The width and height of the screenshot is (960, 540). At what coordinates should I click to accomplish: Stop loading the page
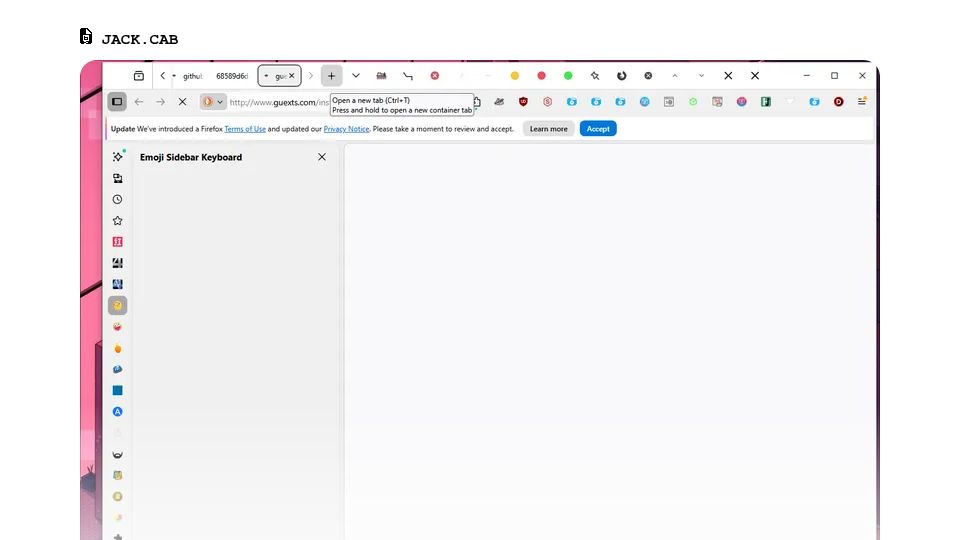(x=182, y=102)
